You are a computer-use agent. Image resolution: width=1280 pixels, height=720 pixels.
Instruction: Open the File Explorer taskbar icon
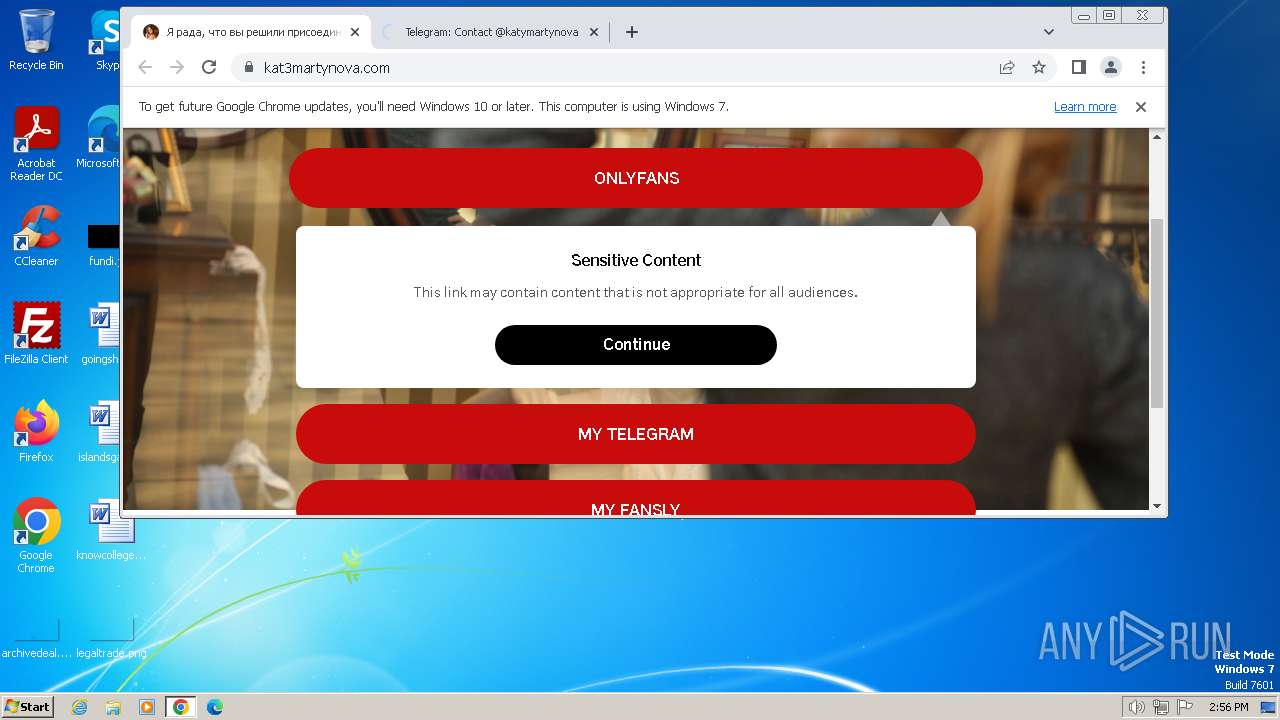(113, 707)
